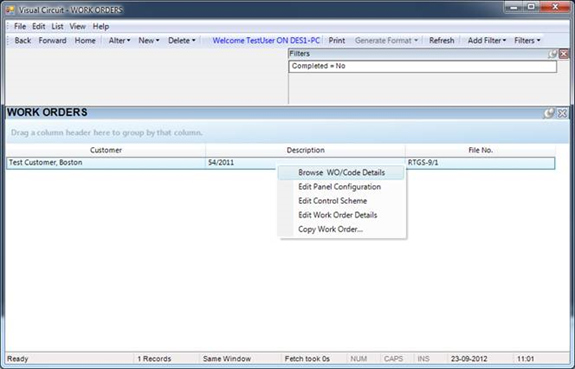Click the Refresh button
The height and width of the screenshot is (369, 575).
[x=442, y=40]
